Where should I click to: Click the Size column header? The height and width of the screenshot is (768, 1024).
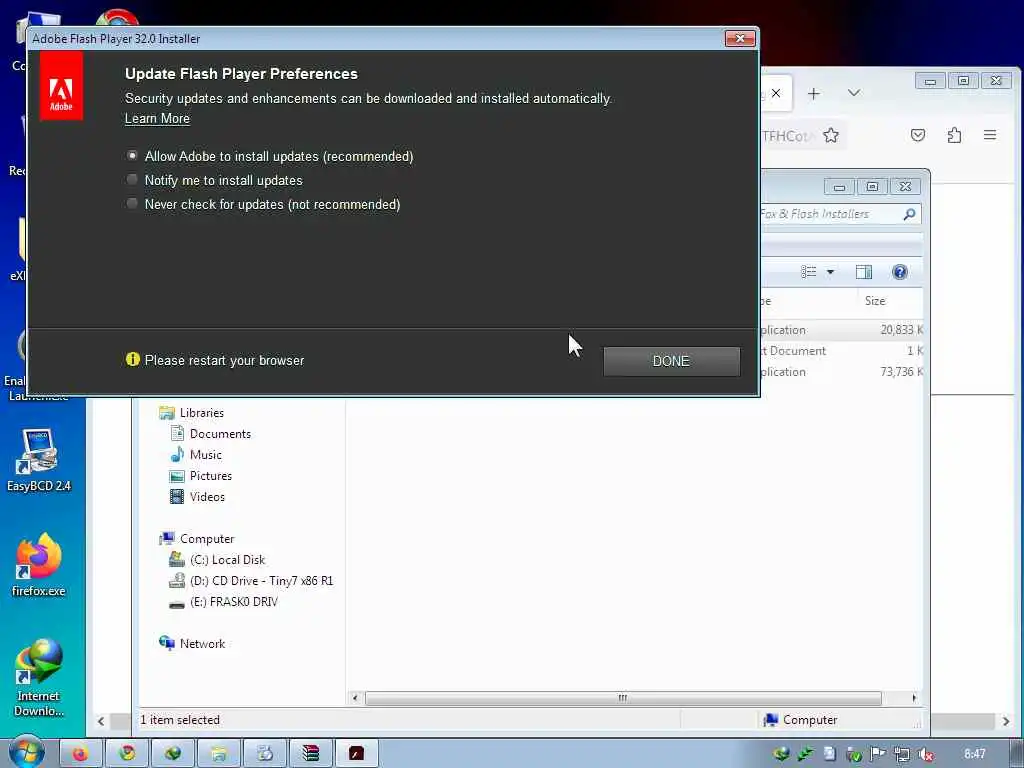click(875, 300)
